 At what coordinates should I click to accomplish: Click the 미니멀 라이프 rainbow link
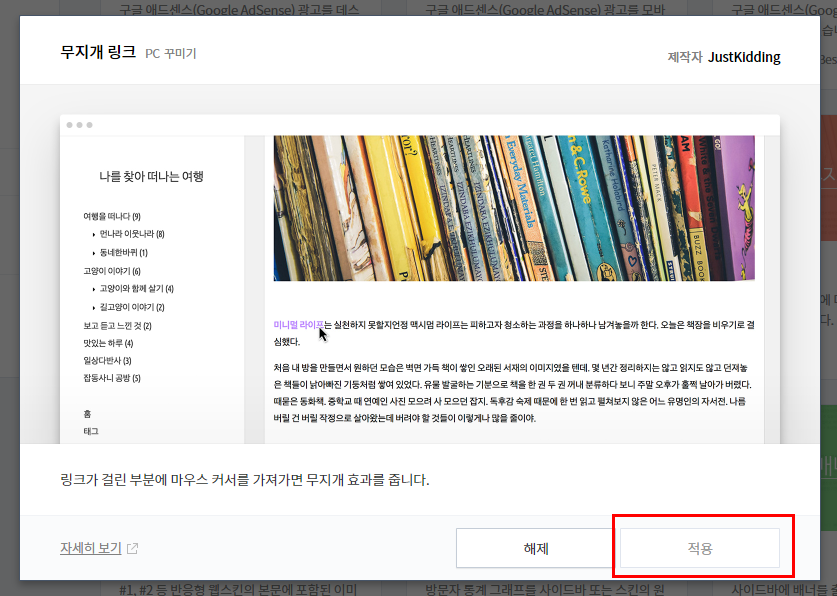tap(298, 324)
